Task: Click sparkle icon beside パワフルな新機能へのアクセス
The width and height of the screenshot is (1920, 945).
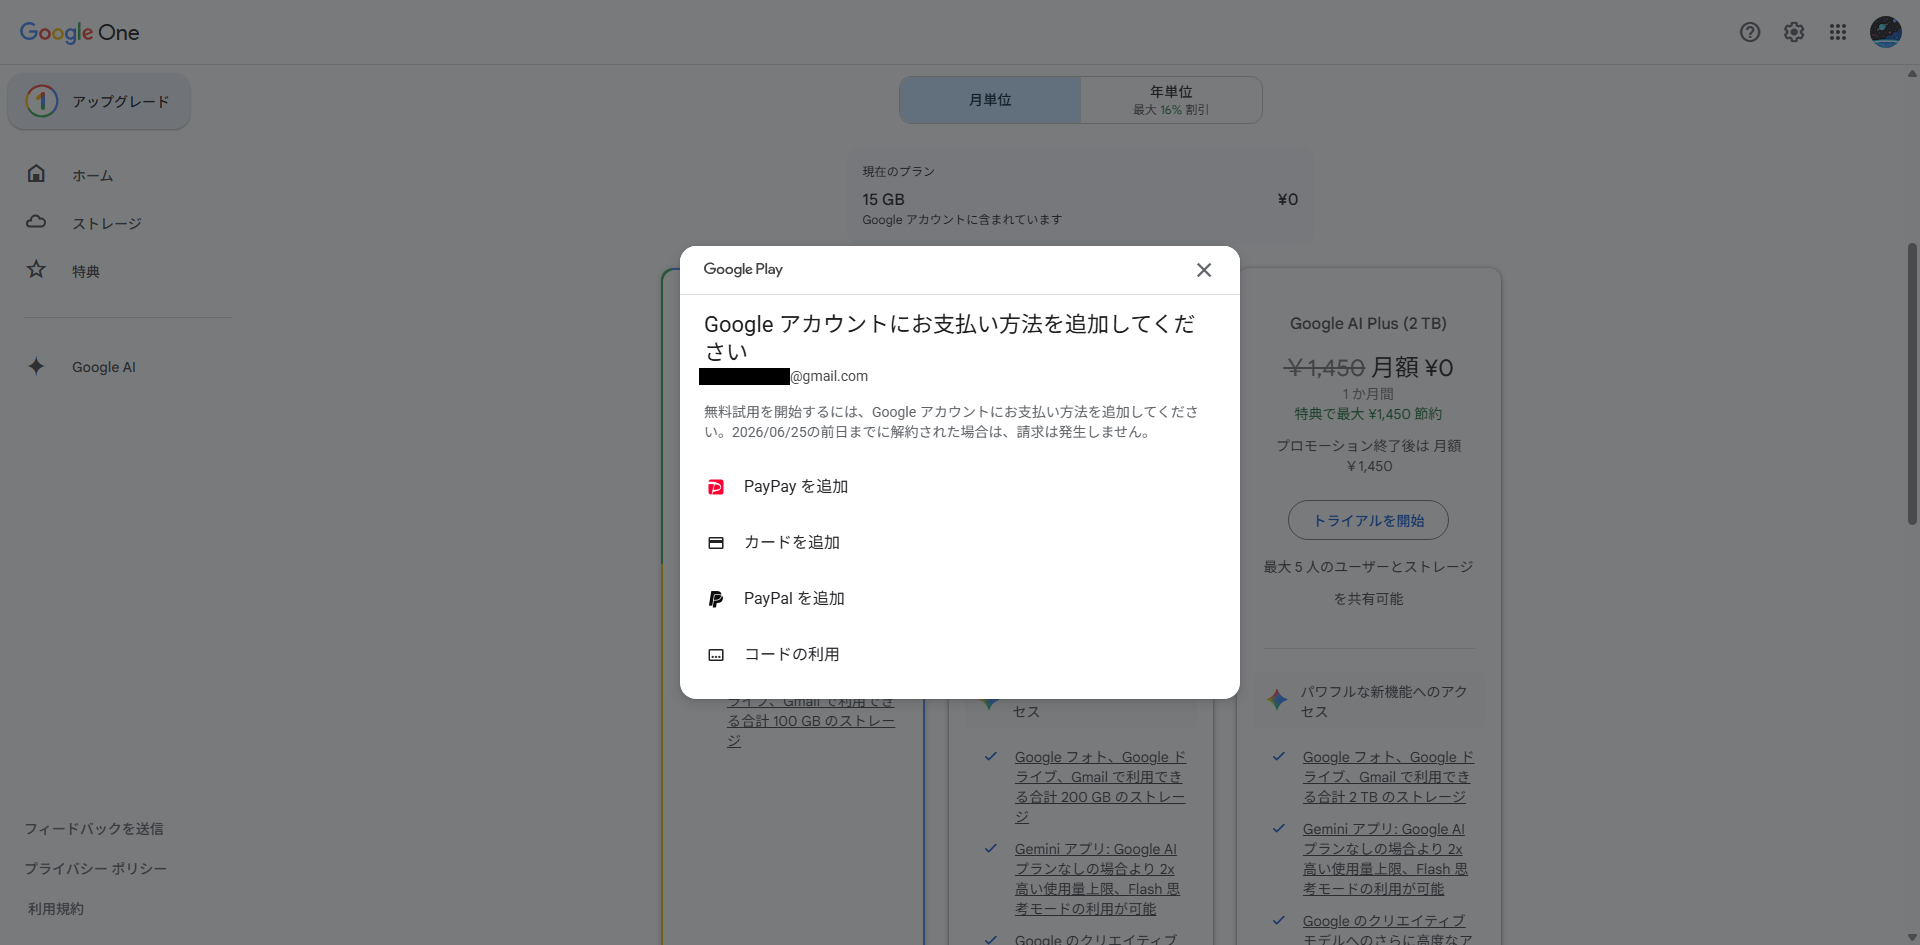Action: (x=1277, y=700)
